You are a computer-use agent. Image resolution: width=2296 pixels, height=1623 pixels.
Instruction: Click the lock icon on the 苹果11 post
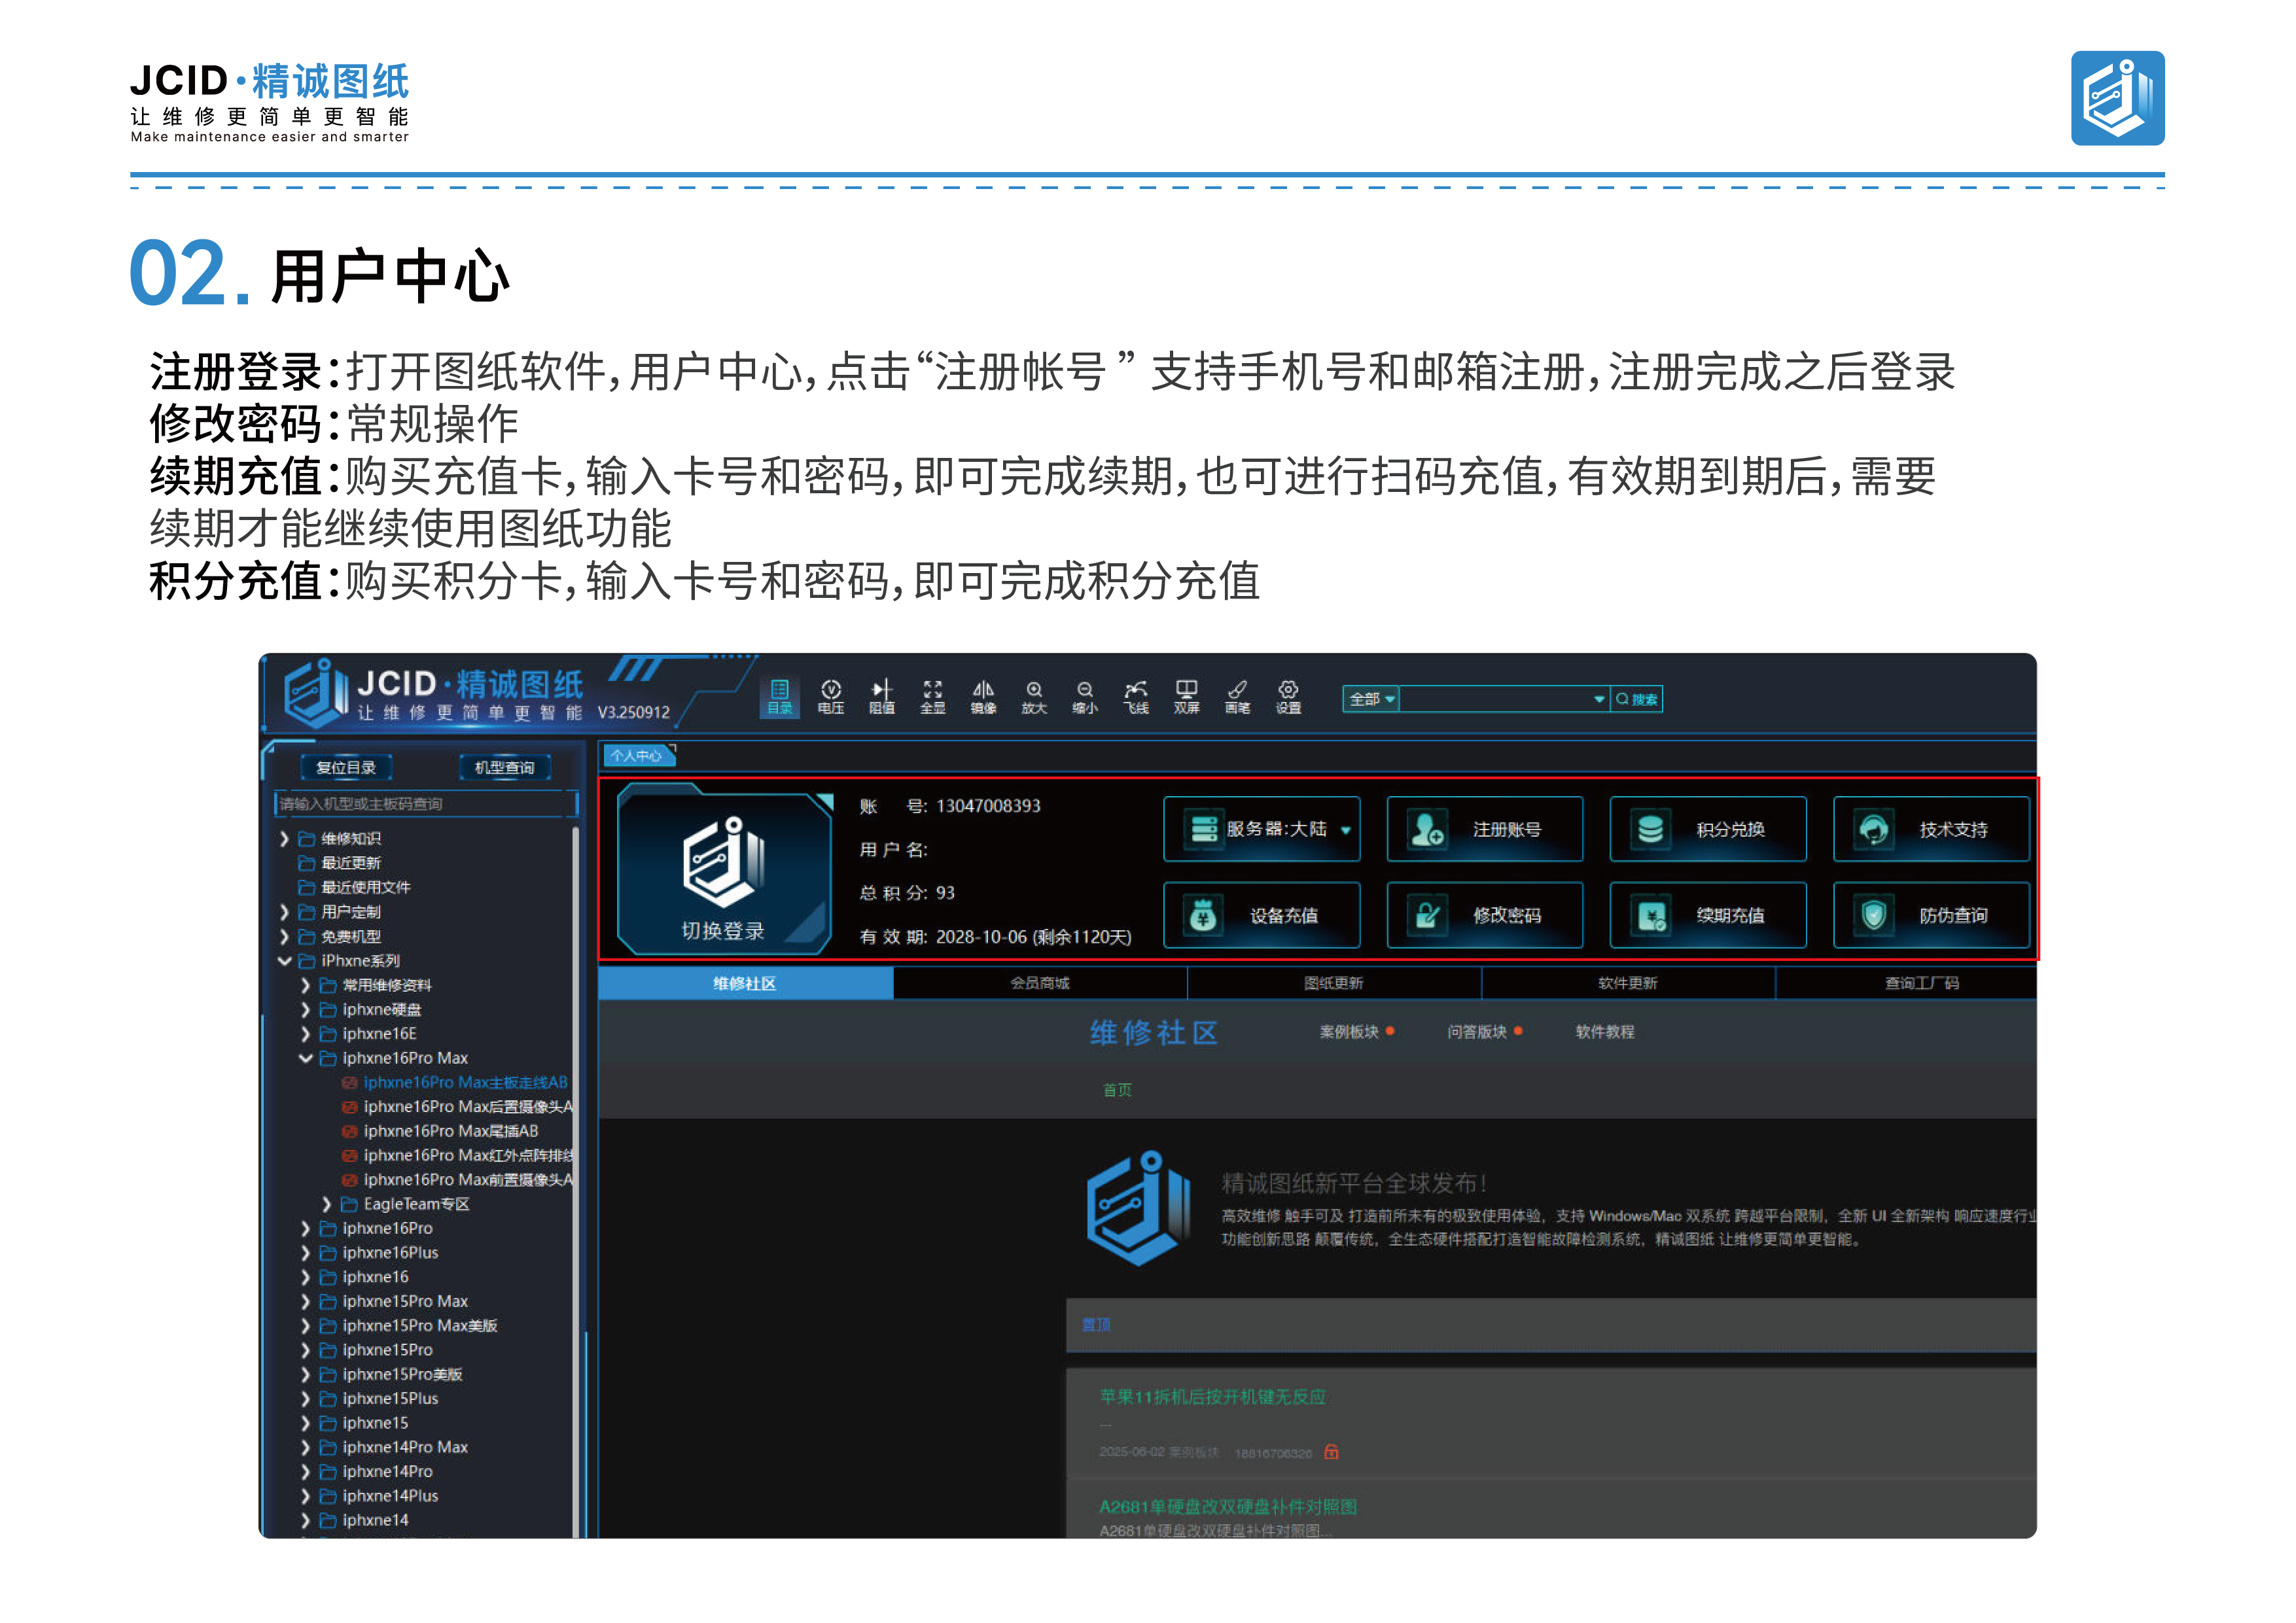point(1331,1451)
